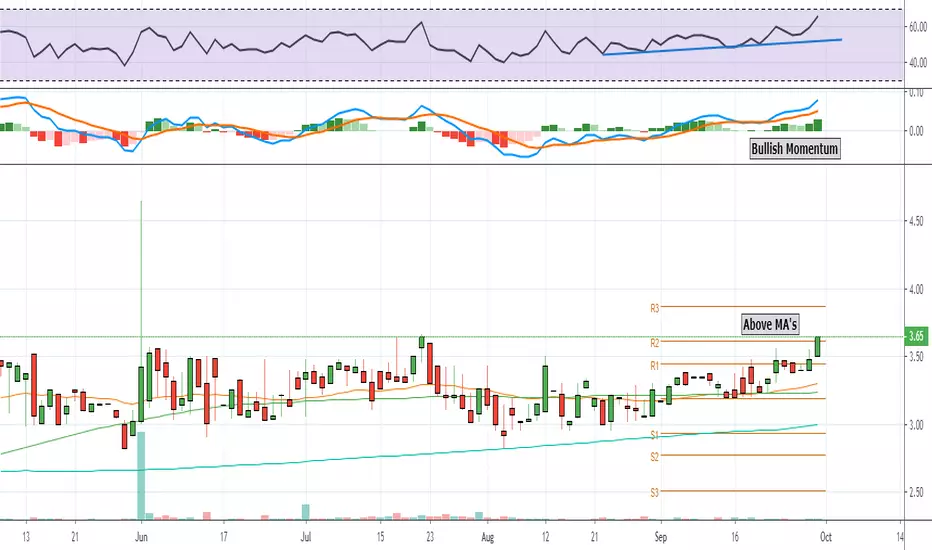Click the 12 date label on time axis

pyautogui.click(x=545, y=537)
